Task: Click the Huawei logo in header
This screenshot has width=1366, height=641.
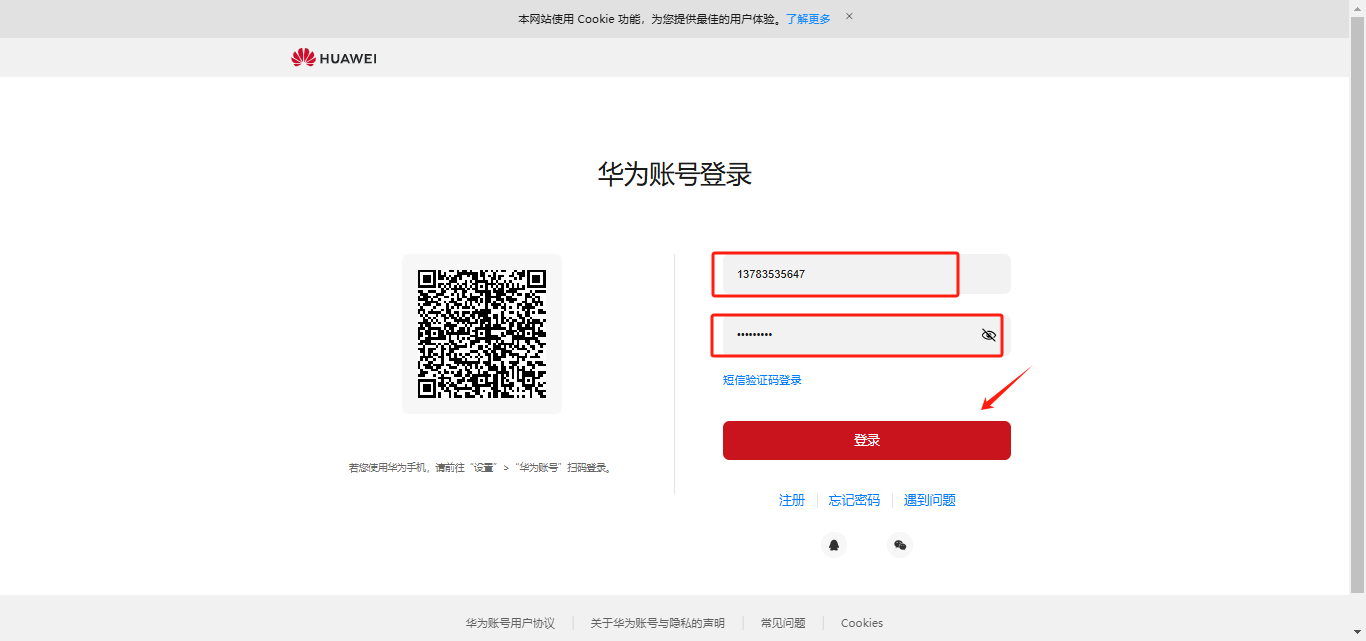Action: (x=333, y=58)
